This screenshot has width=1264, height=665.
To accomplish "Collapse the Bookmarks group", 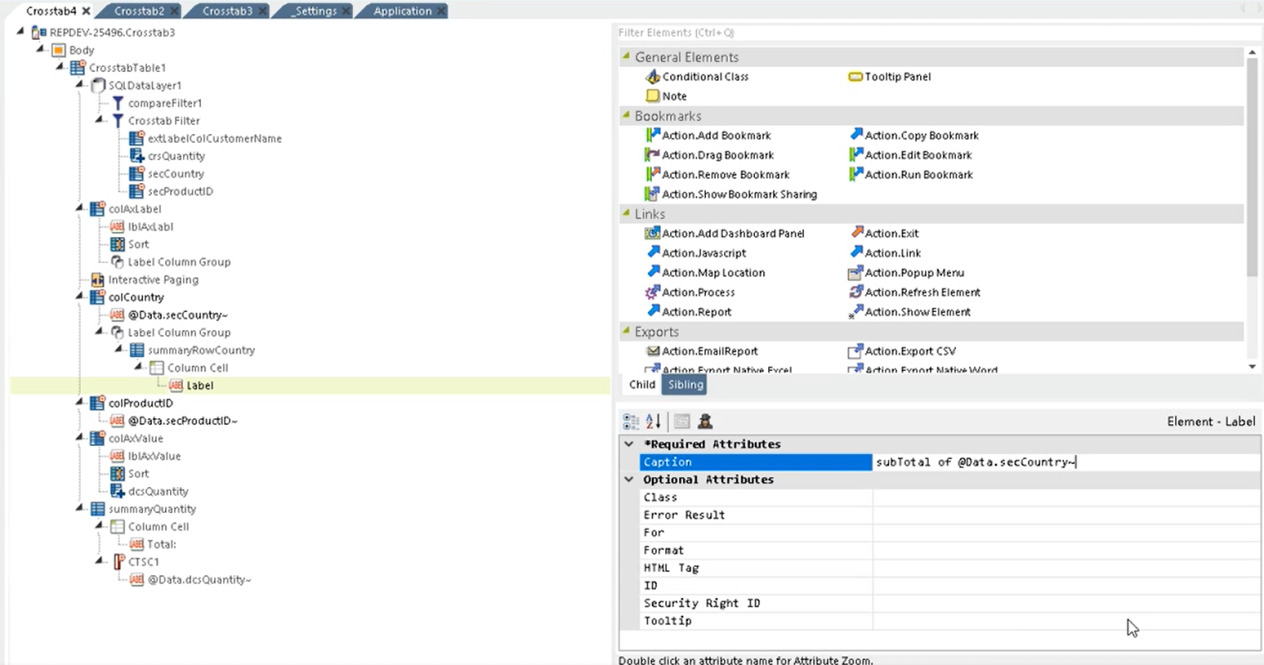I will 626,116.
